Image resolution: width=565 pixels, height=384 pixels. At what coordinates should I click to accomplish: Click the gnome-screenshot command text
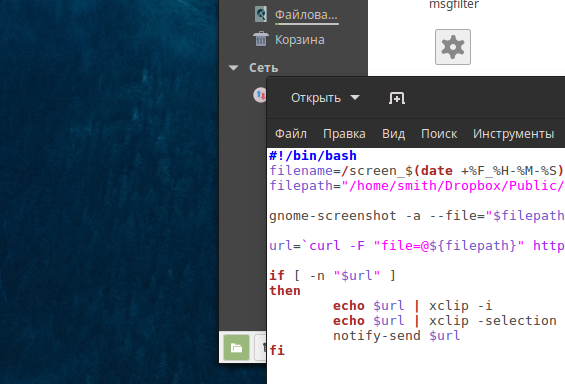(333, 215)
